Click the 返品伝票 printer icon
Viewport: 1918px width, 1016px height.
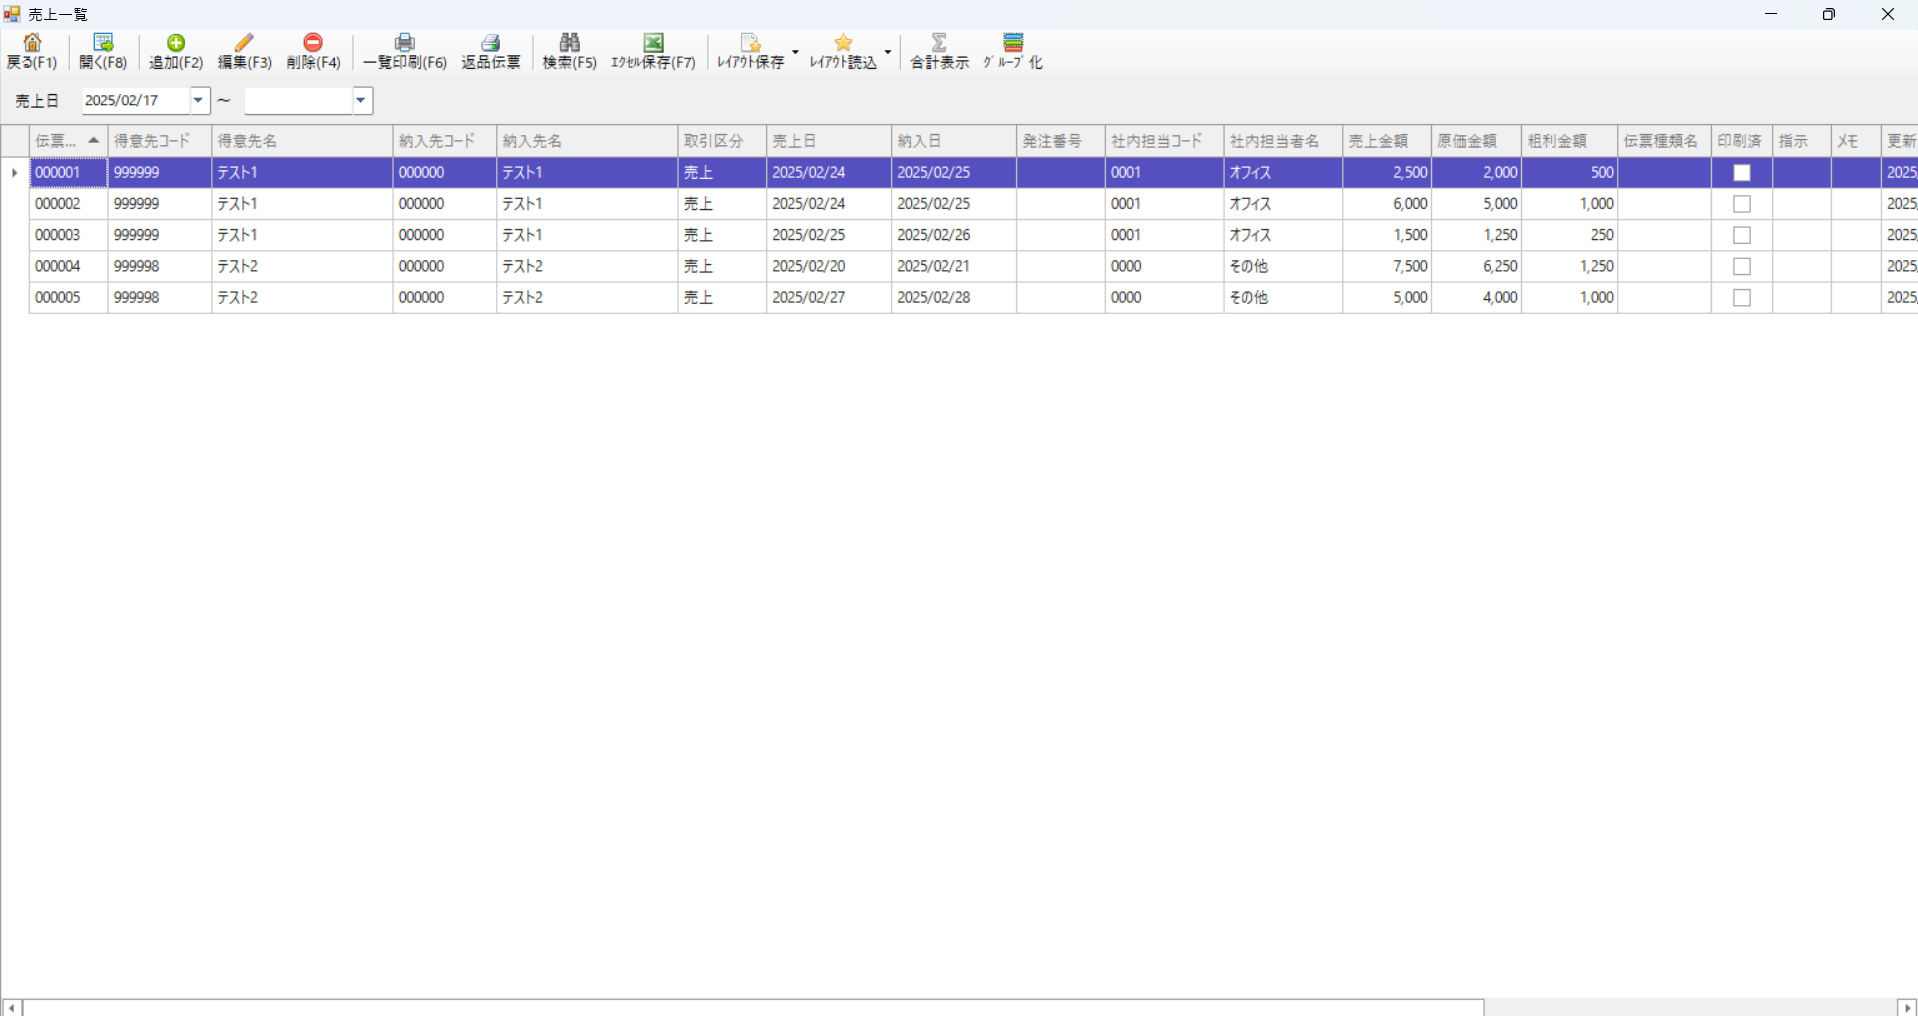(x=490, y=43)
